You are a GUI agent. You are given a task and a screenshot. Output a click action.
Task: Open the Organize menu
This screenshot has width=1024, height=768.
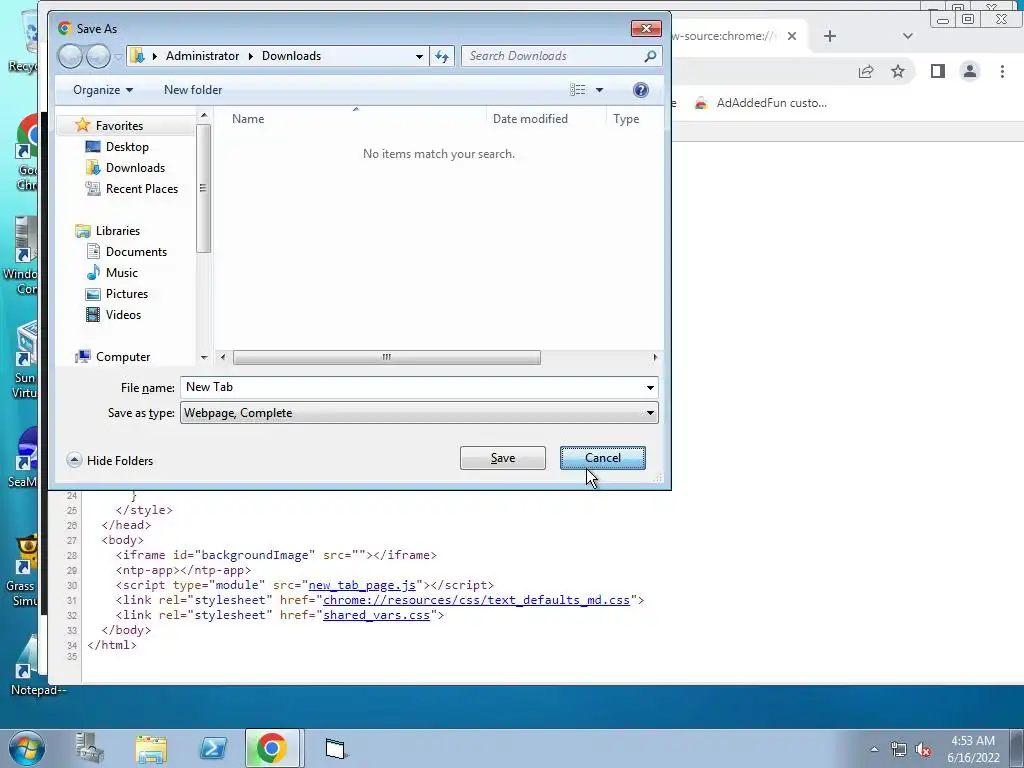pos(103,90)
